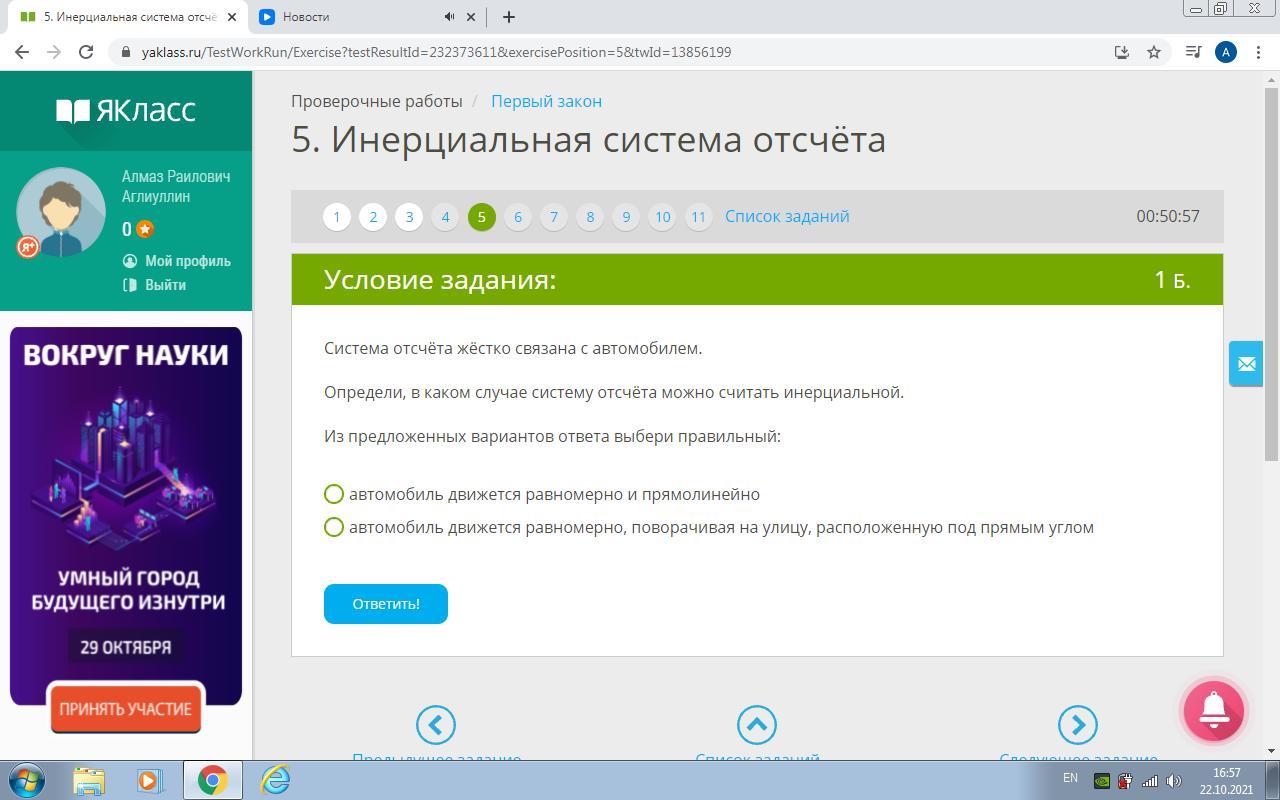Click the pink notification bell icon

1213,709
